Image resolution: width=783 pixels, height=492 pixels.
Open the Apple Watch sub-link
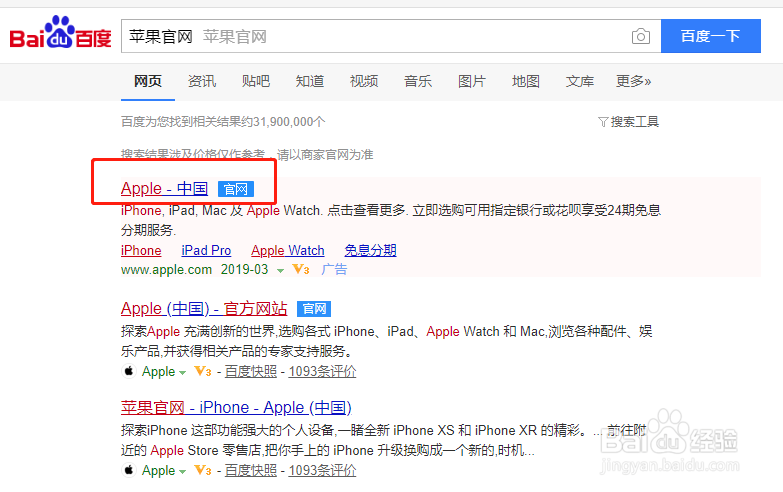(288, 250)
